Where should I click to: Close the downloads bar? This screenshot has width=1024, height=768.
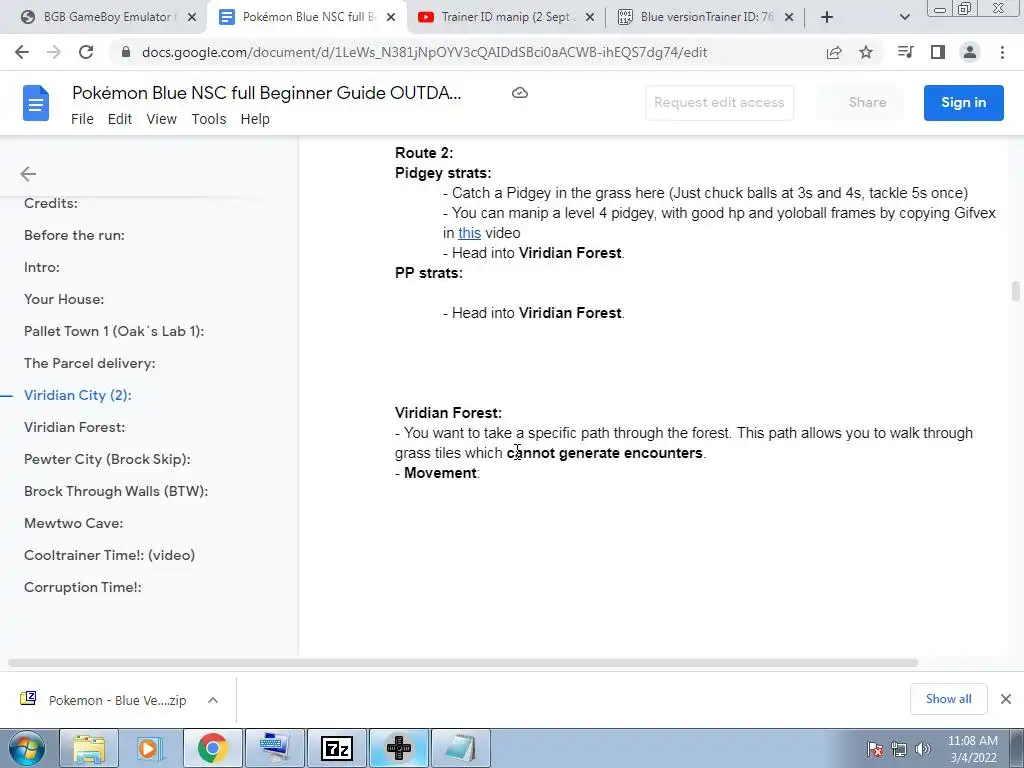tap(1006, 699)
